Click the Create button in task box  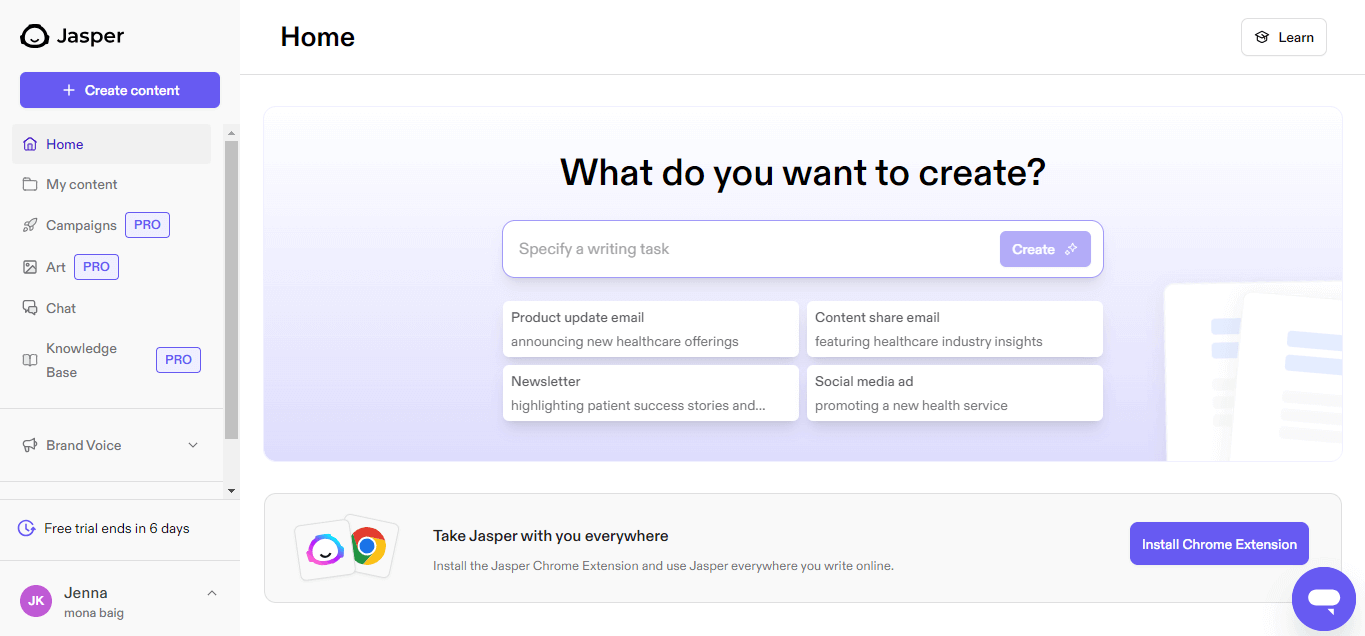[1045, 249]
